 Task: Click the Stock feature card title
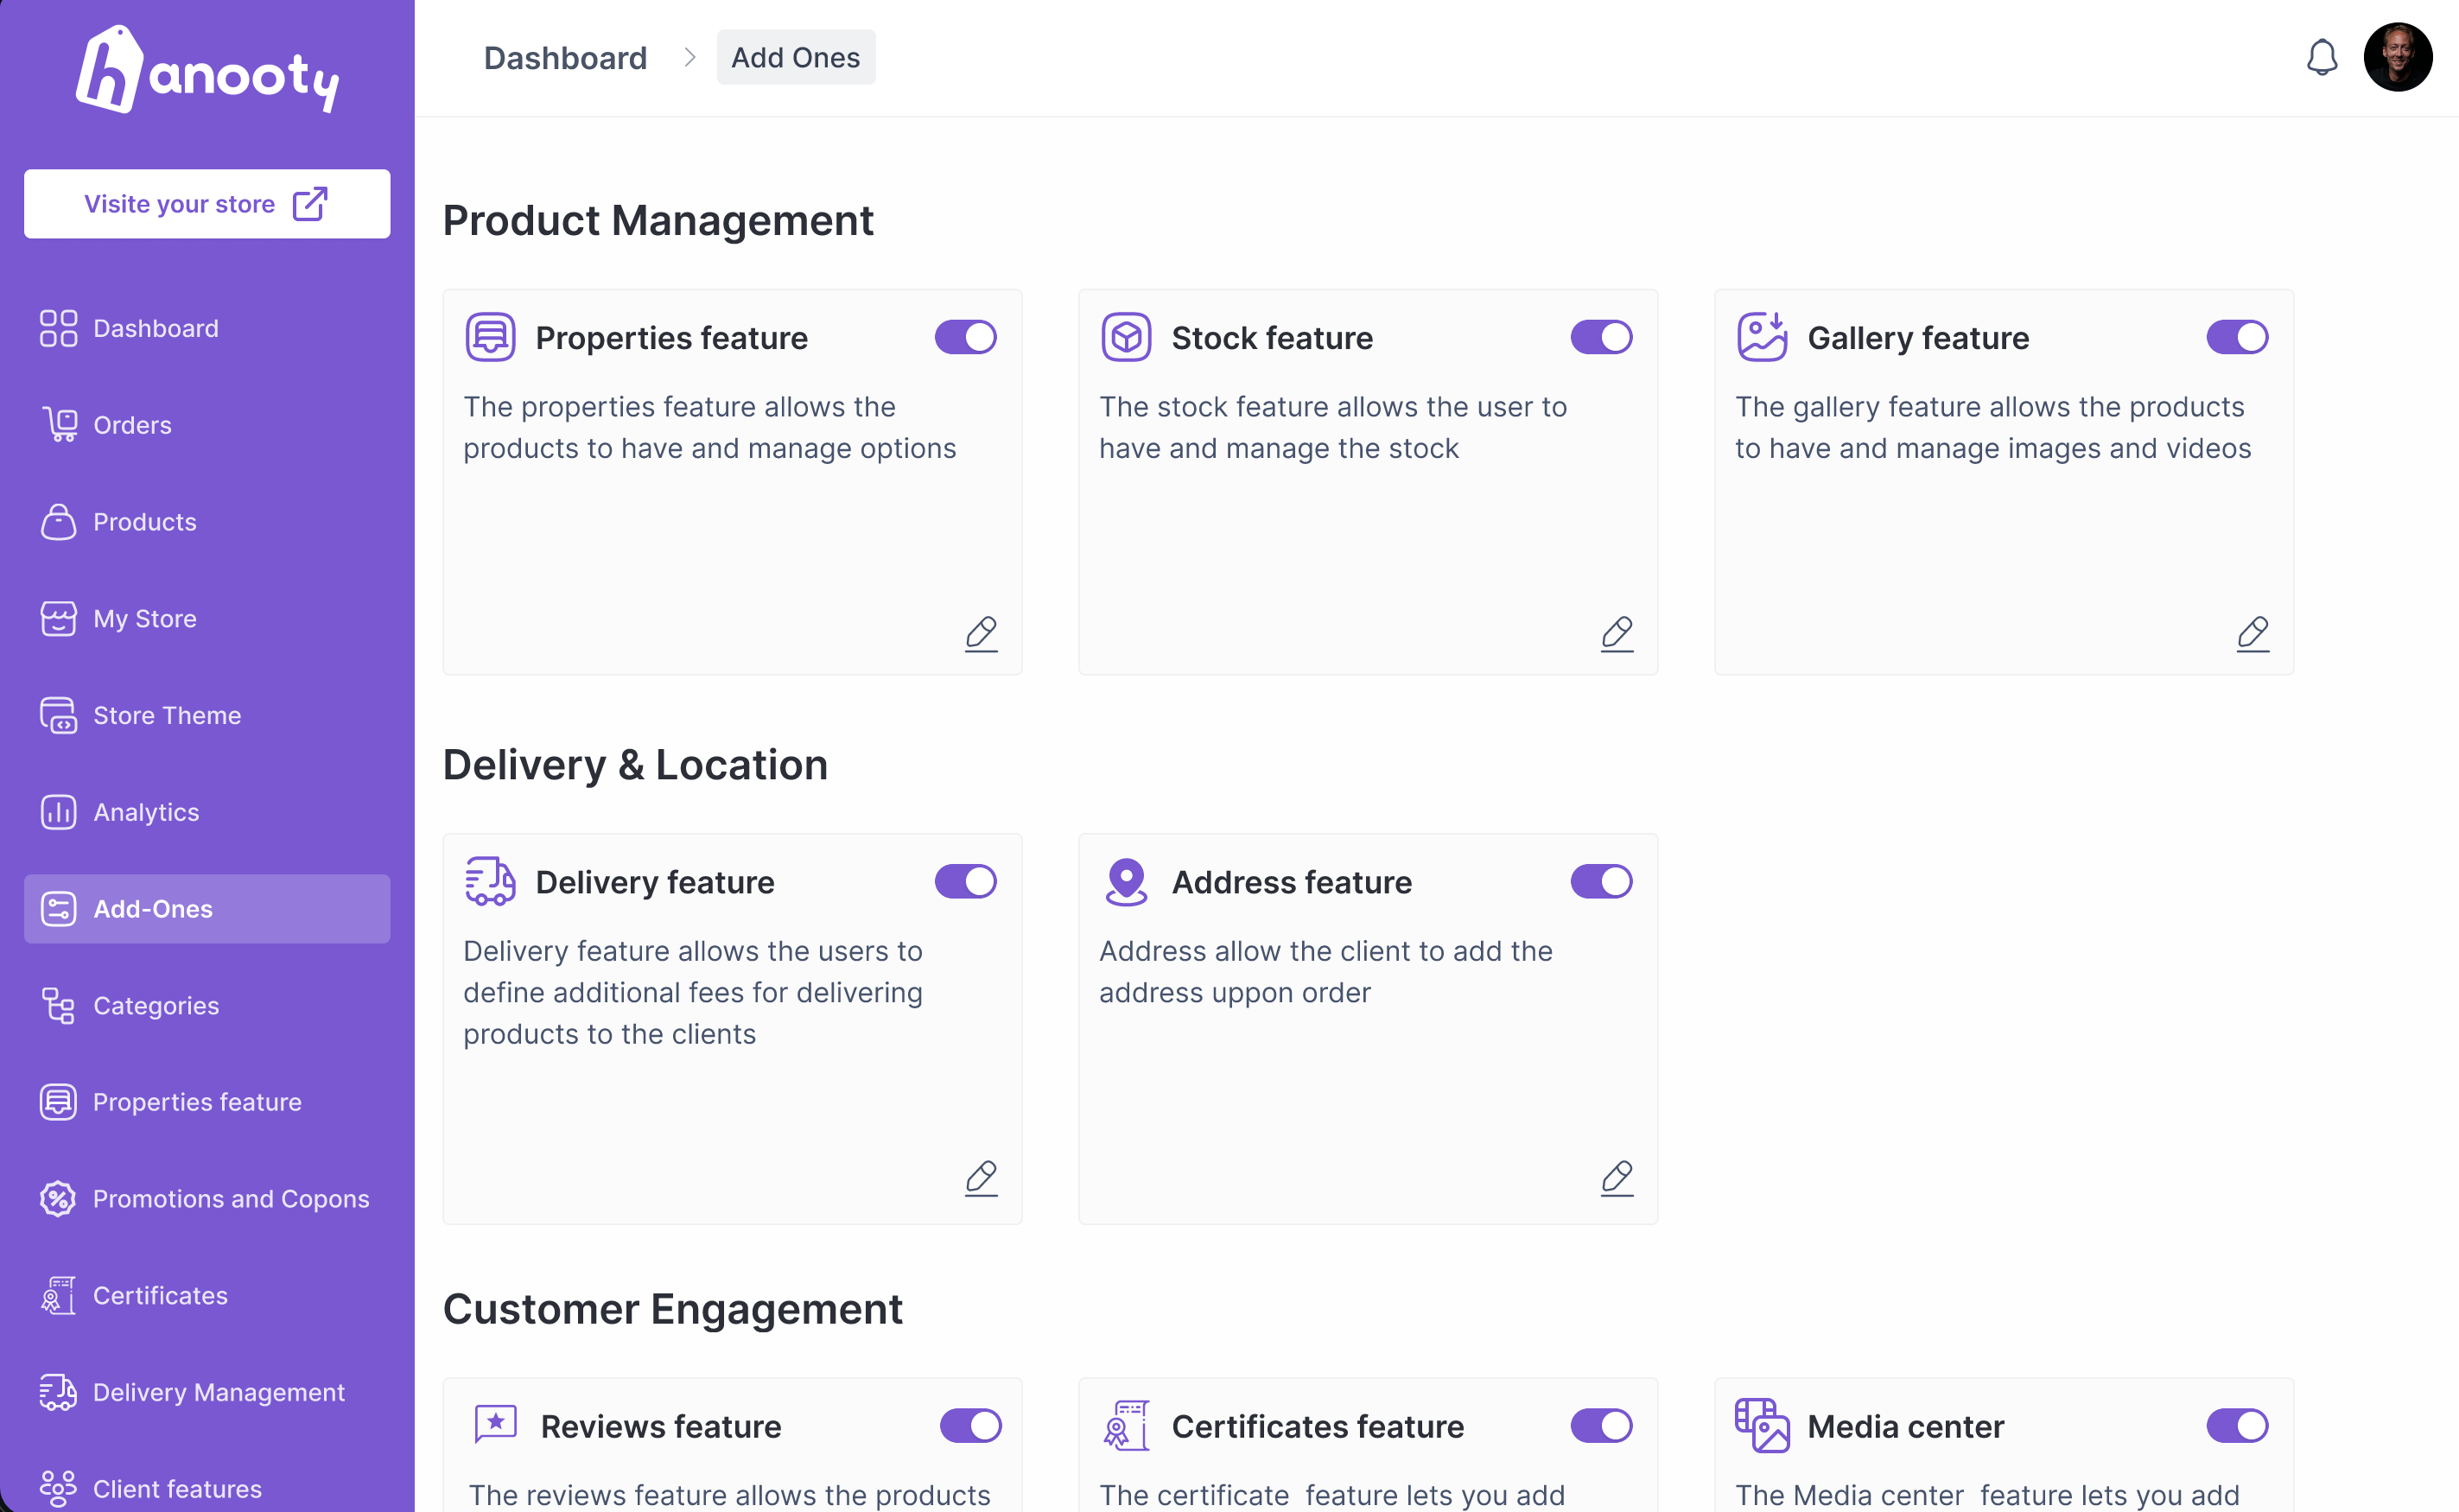pyautogui.click(x=1272, y=338)
